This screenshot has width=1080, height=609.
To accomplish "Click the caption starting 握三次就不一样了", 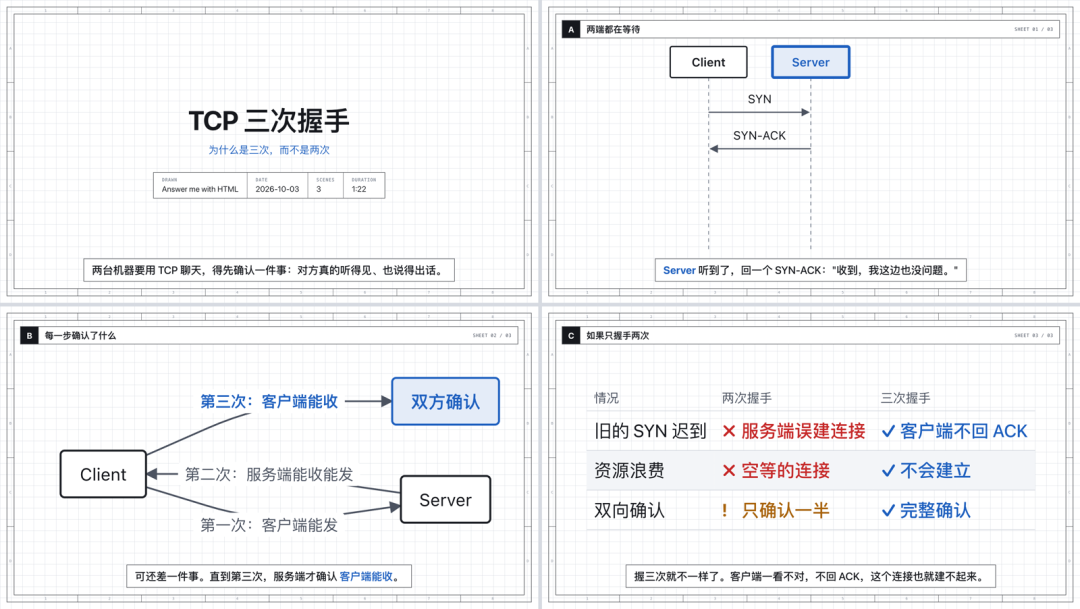I will 811,576.
